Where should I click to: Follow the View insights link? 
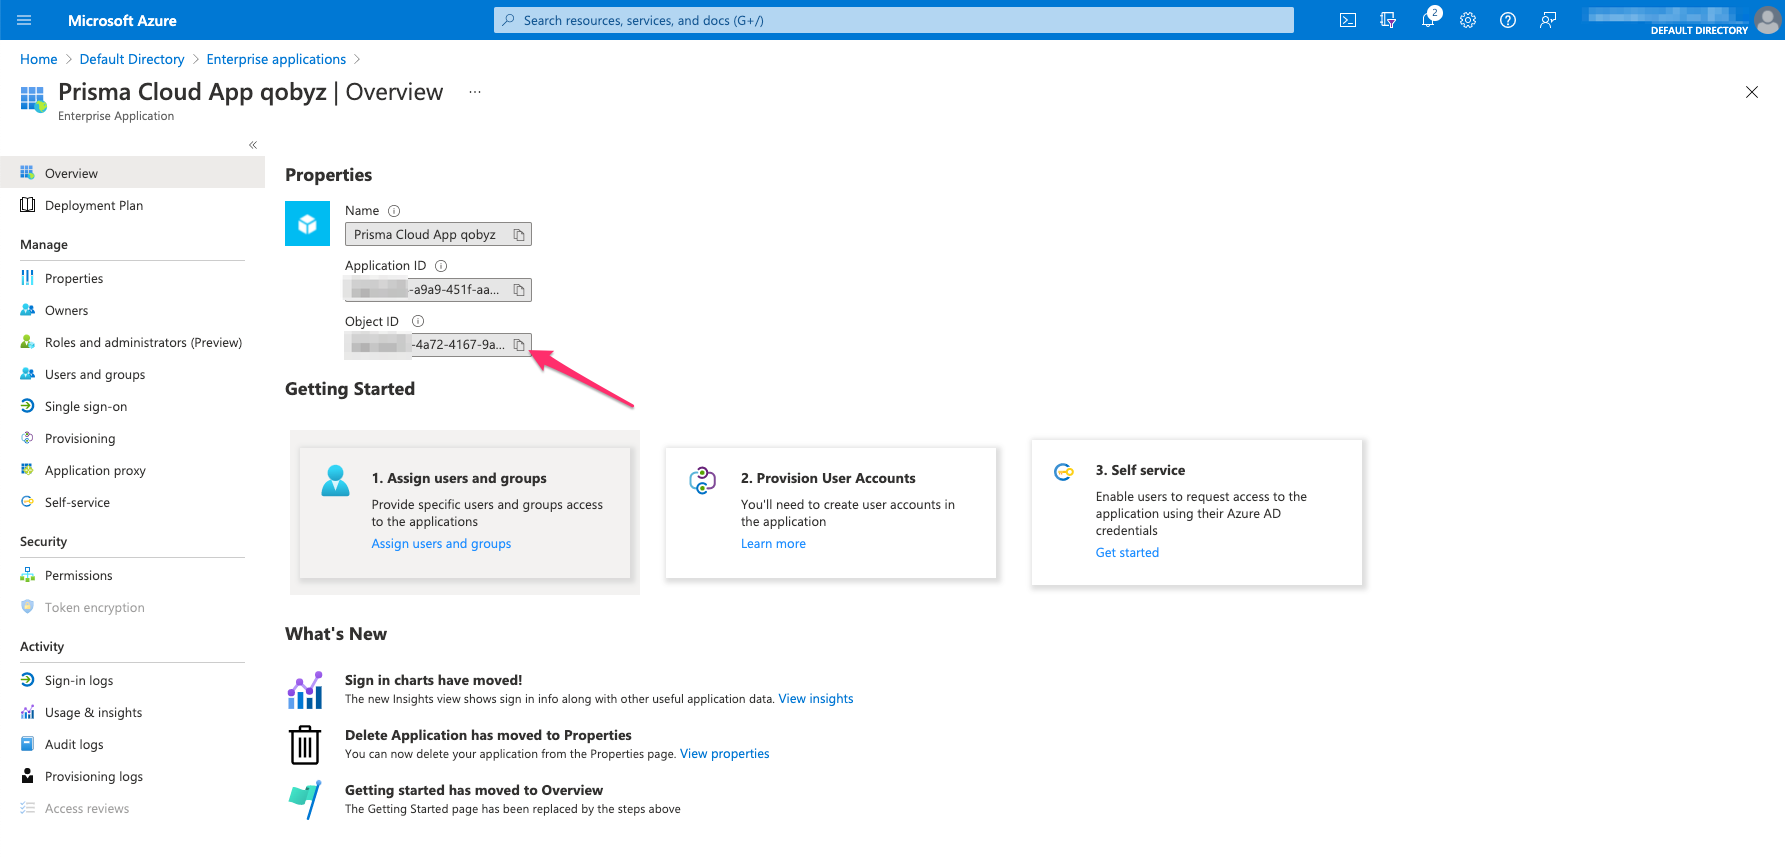click(816, 699)
